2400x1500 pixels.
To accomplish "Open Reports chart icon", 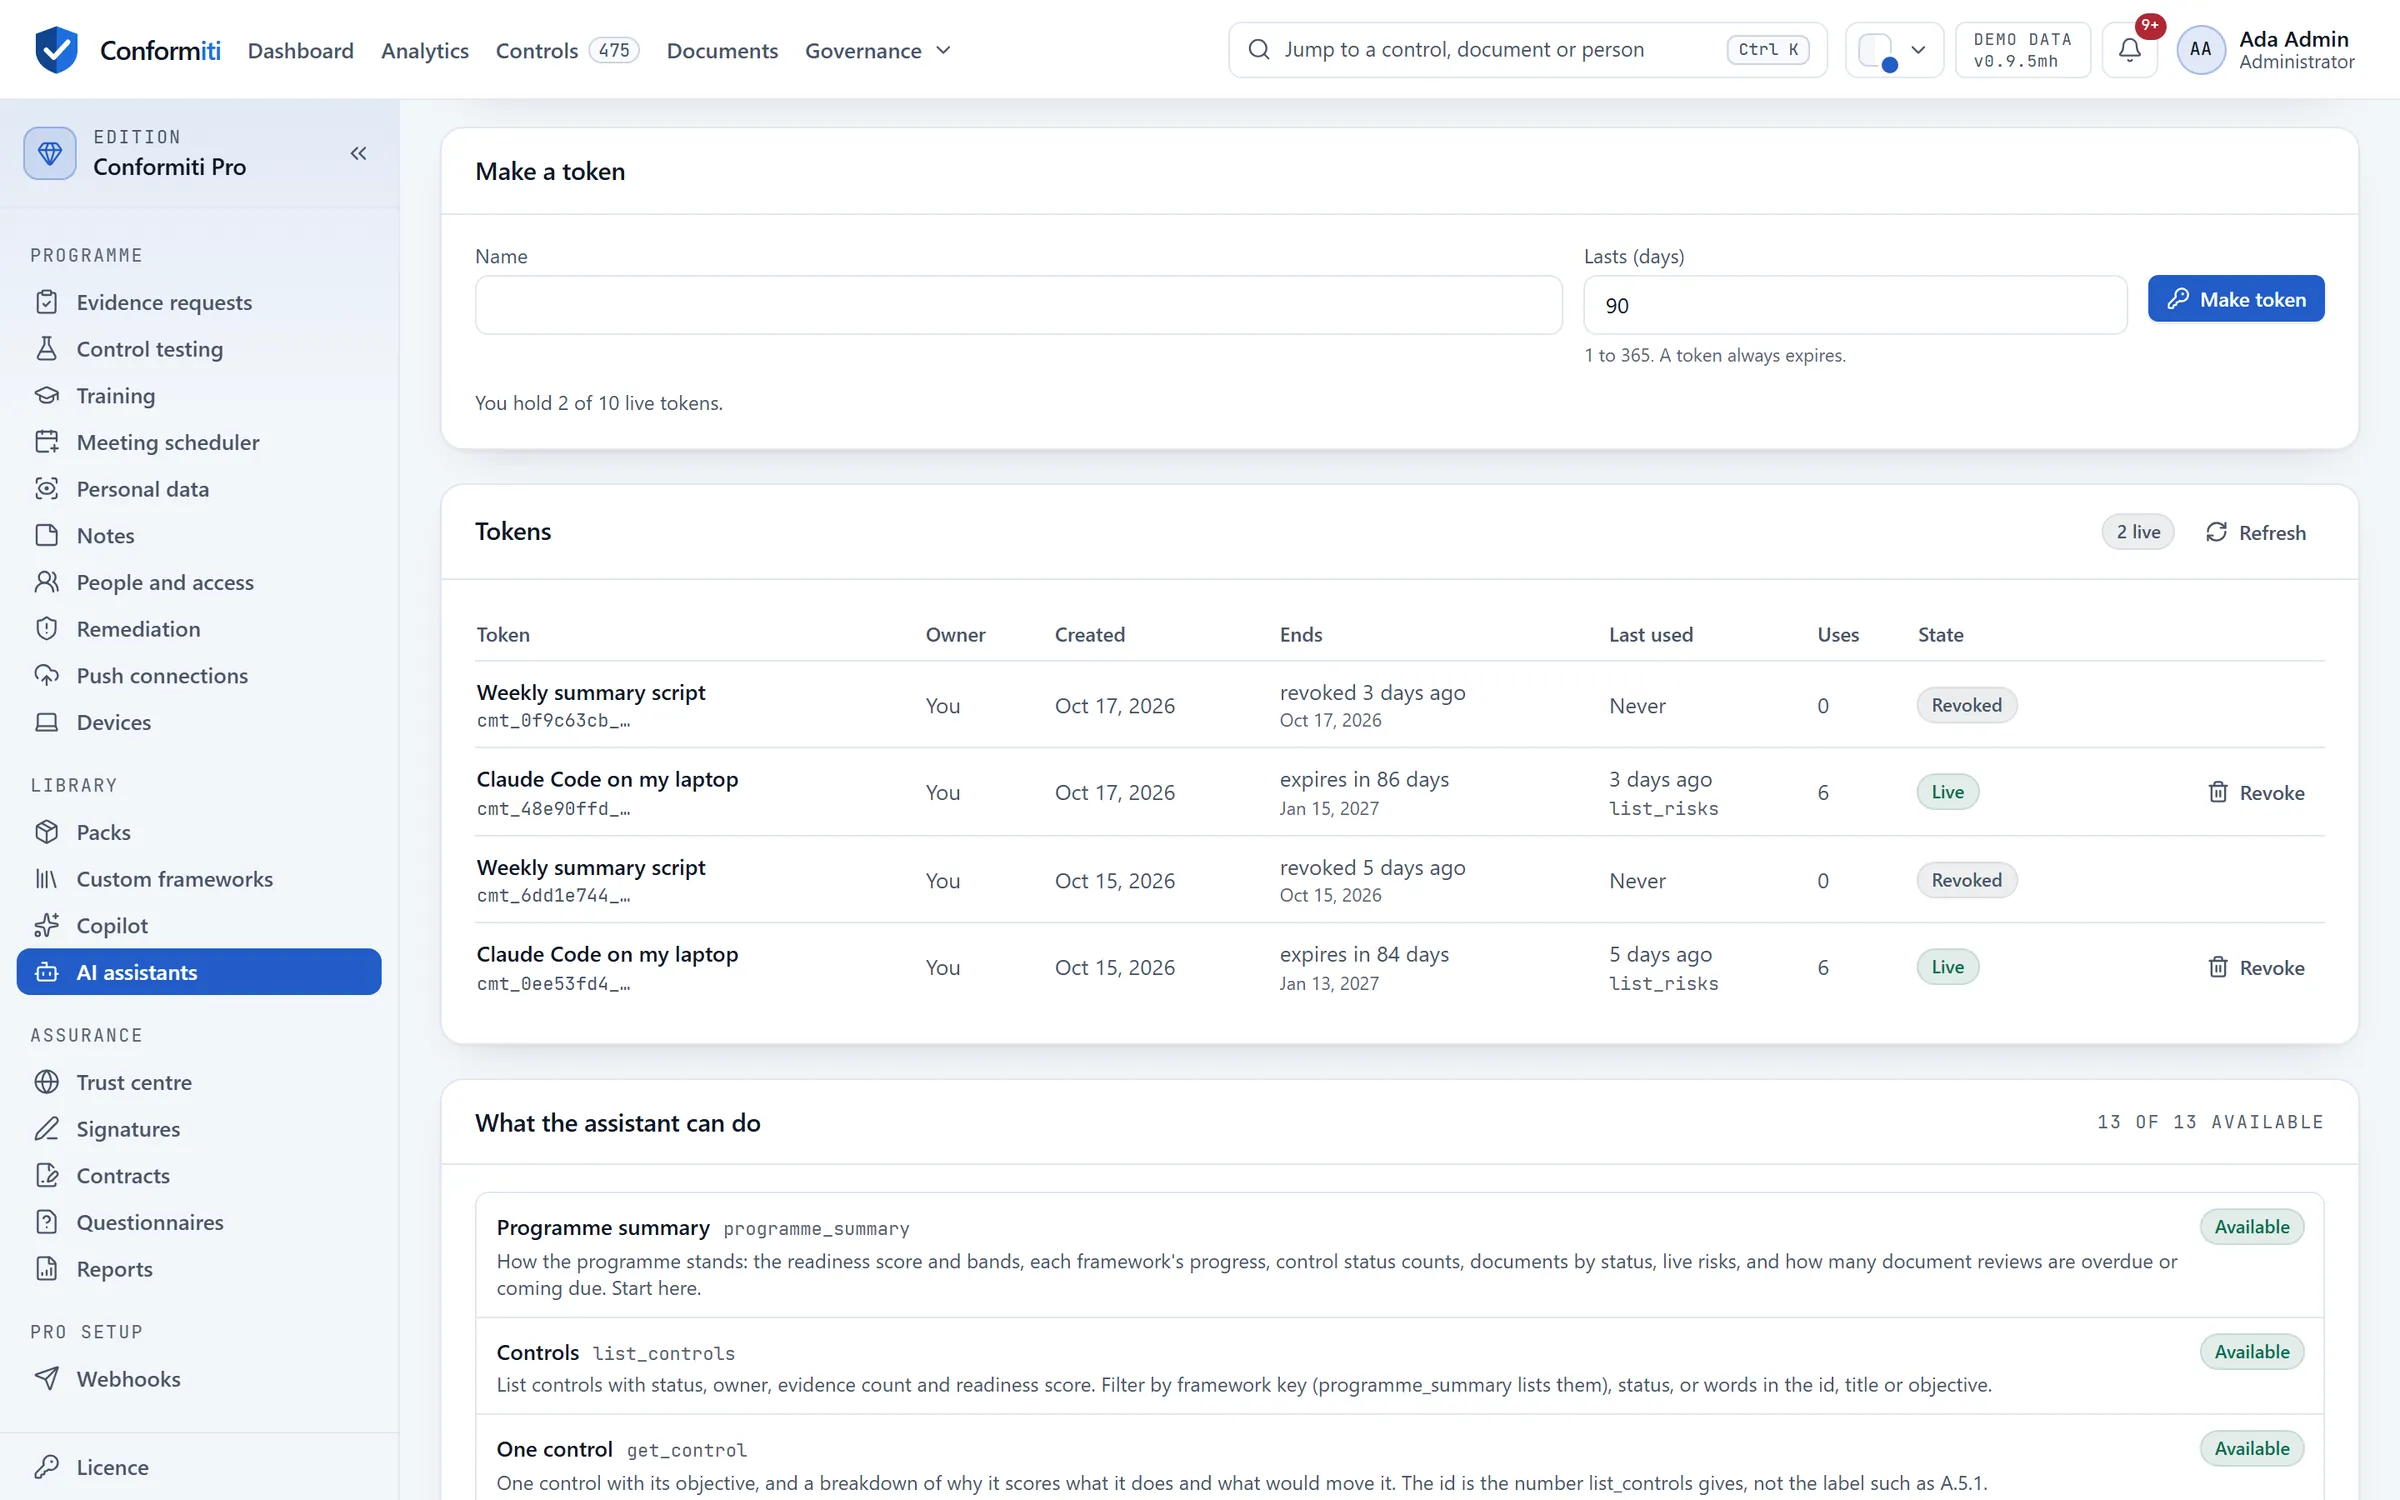I will tap(46, 1269).
